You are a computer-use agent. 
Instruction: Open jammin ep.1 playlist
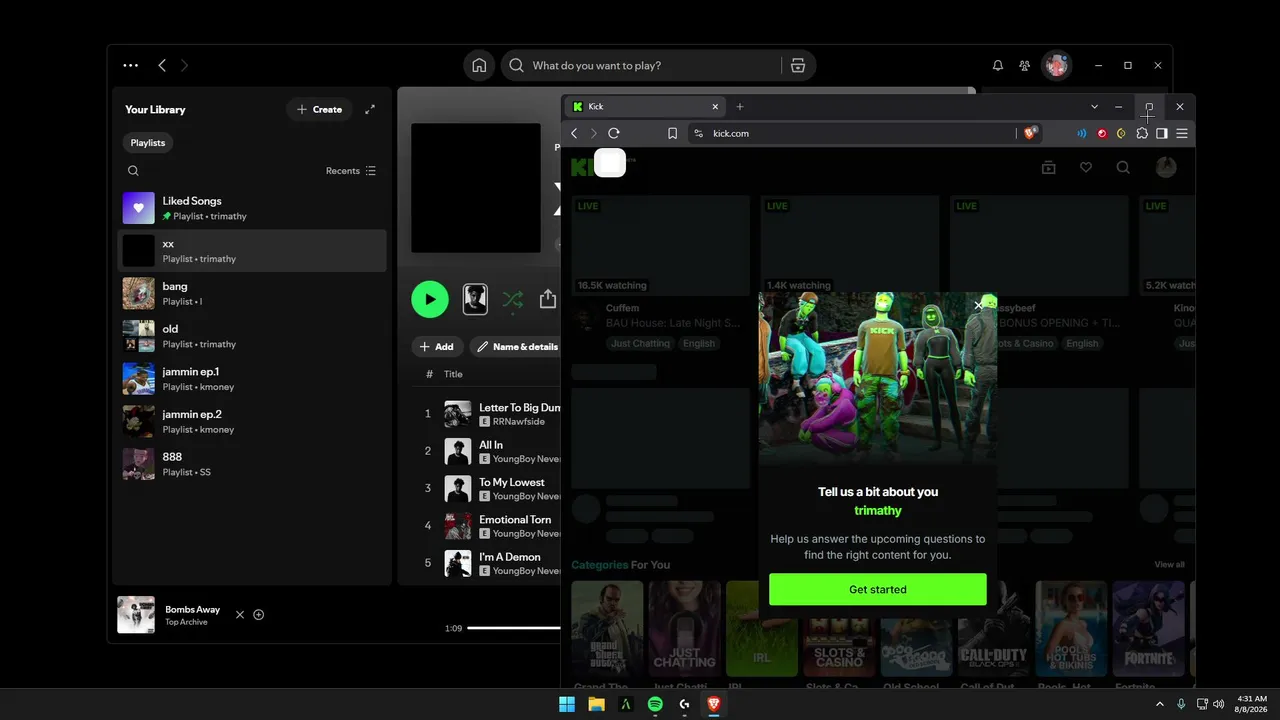[252, 379]
